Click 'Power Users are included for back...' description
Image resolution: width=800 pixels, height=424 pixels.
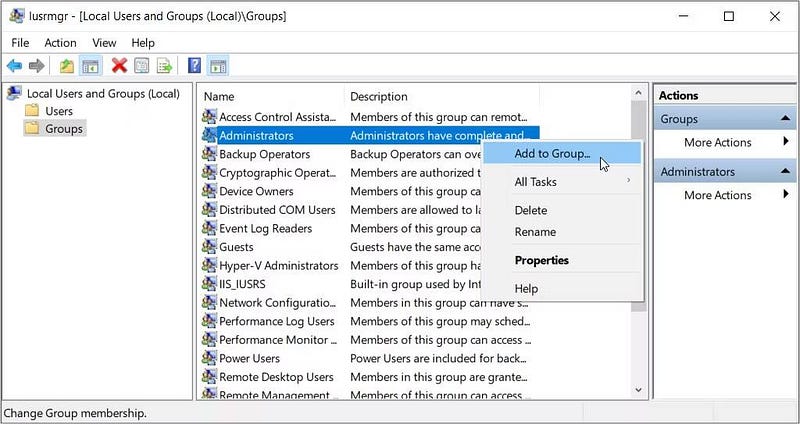tap(438, 358)
